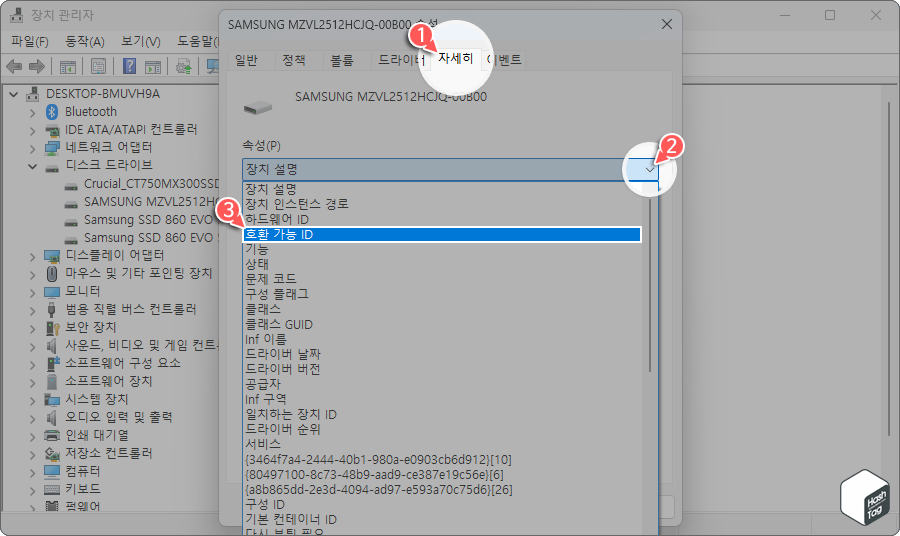
Task: Toggle the show/hide console tree toolbar icon
Action: click(x=68, y=67)
